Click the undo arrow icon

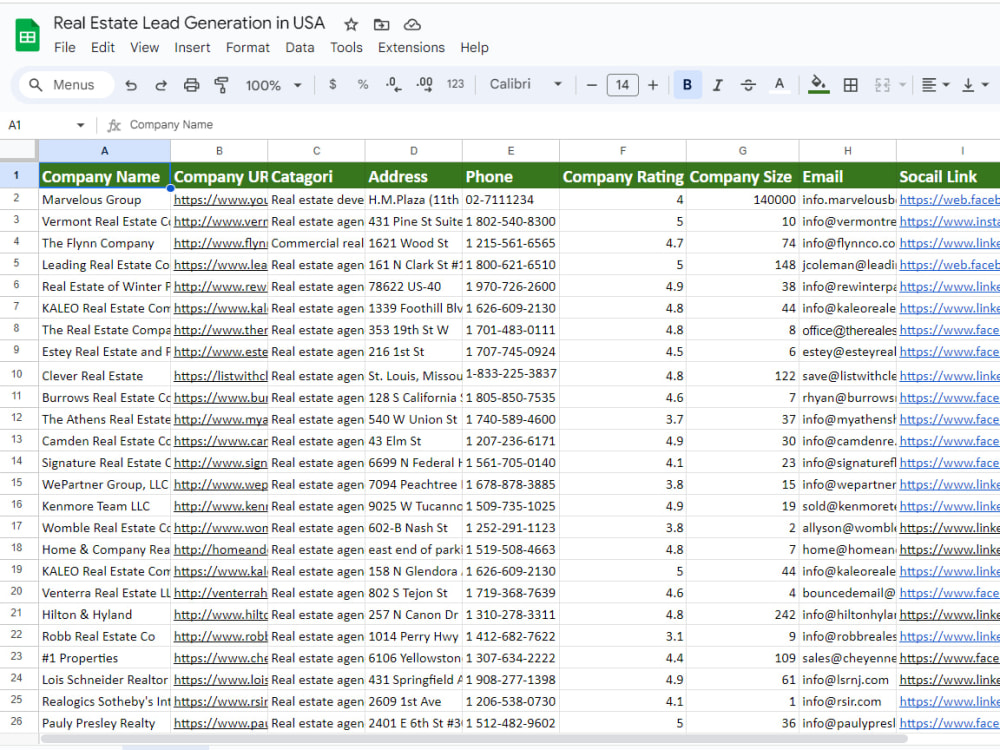click(131, 85)
